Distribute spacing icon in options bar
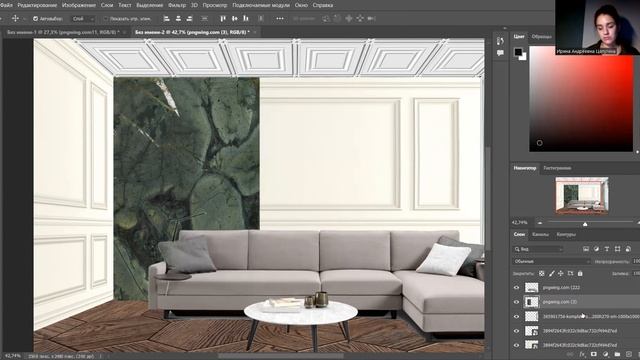 pos(204,18)
